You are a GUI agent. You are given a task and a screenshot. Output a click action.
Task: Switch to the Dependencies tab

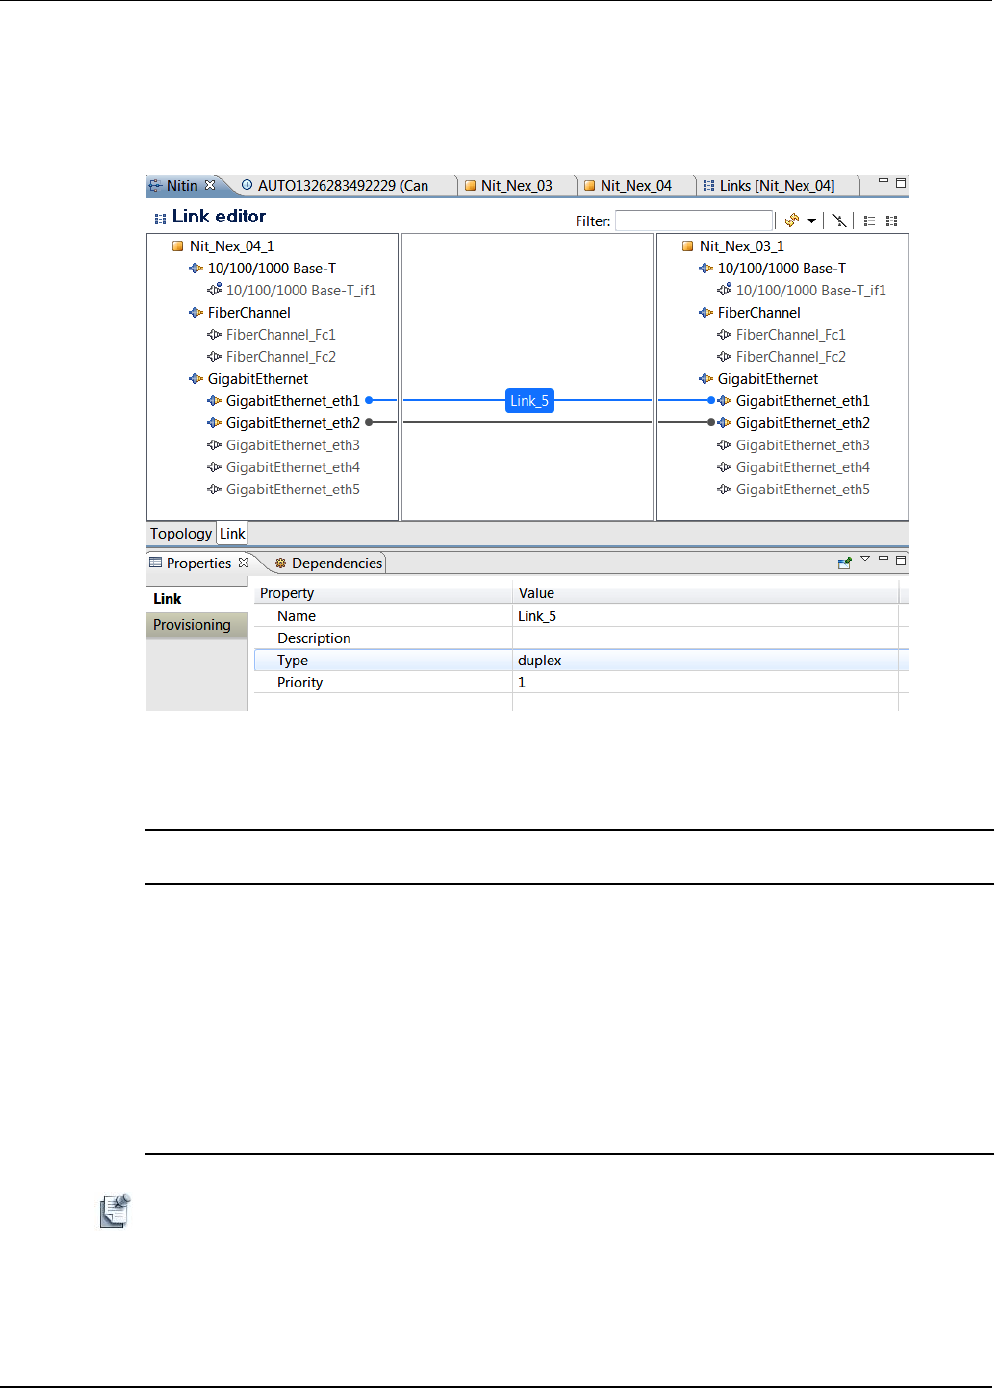[x=336, y=563]
